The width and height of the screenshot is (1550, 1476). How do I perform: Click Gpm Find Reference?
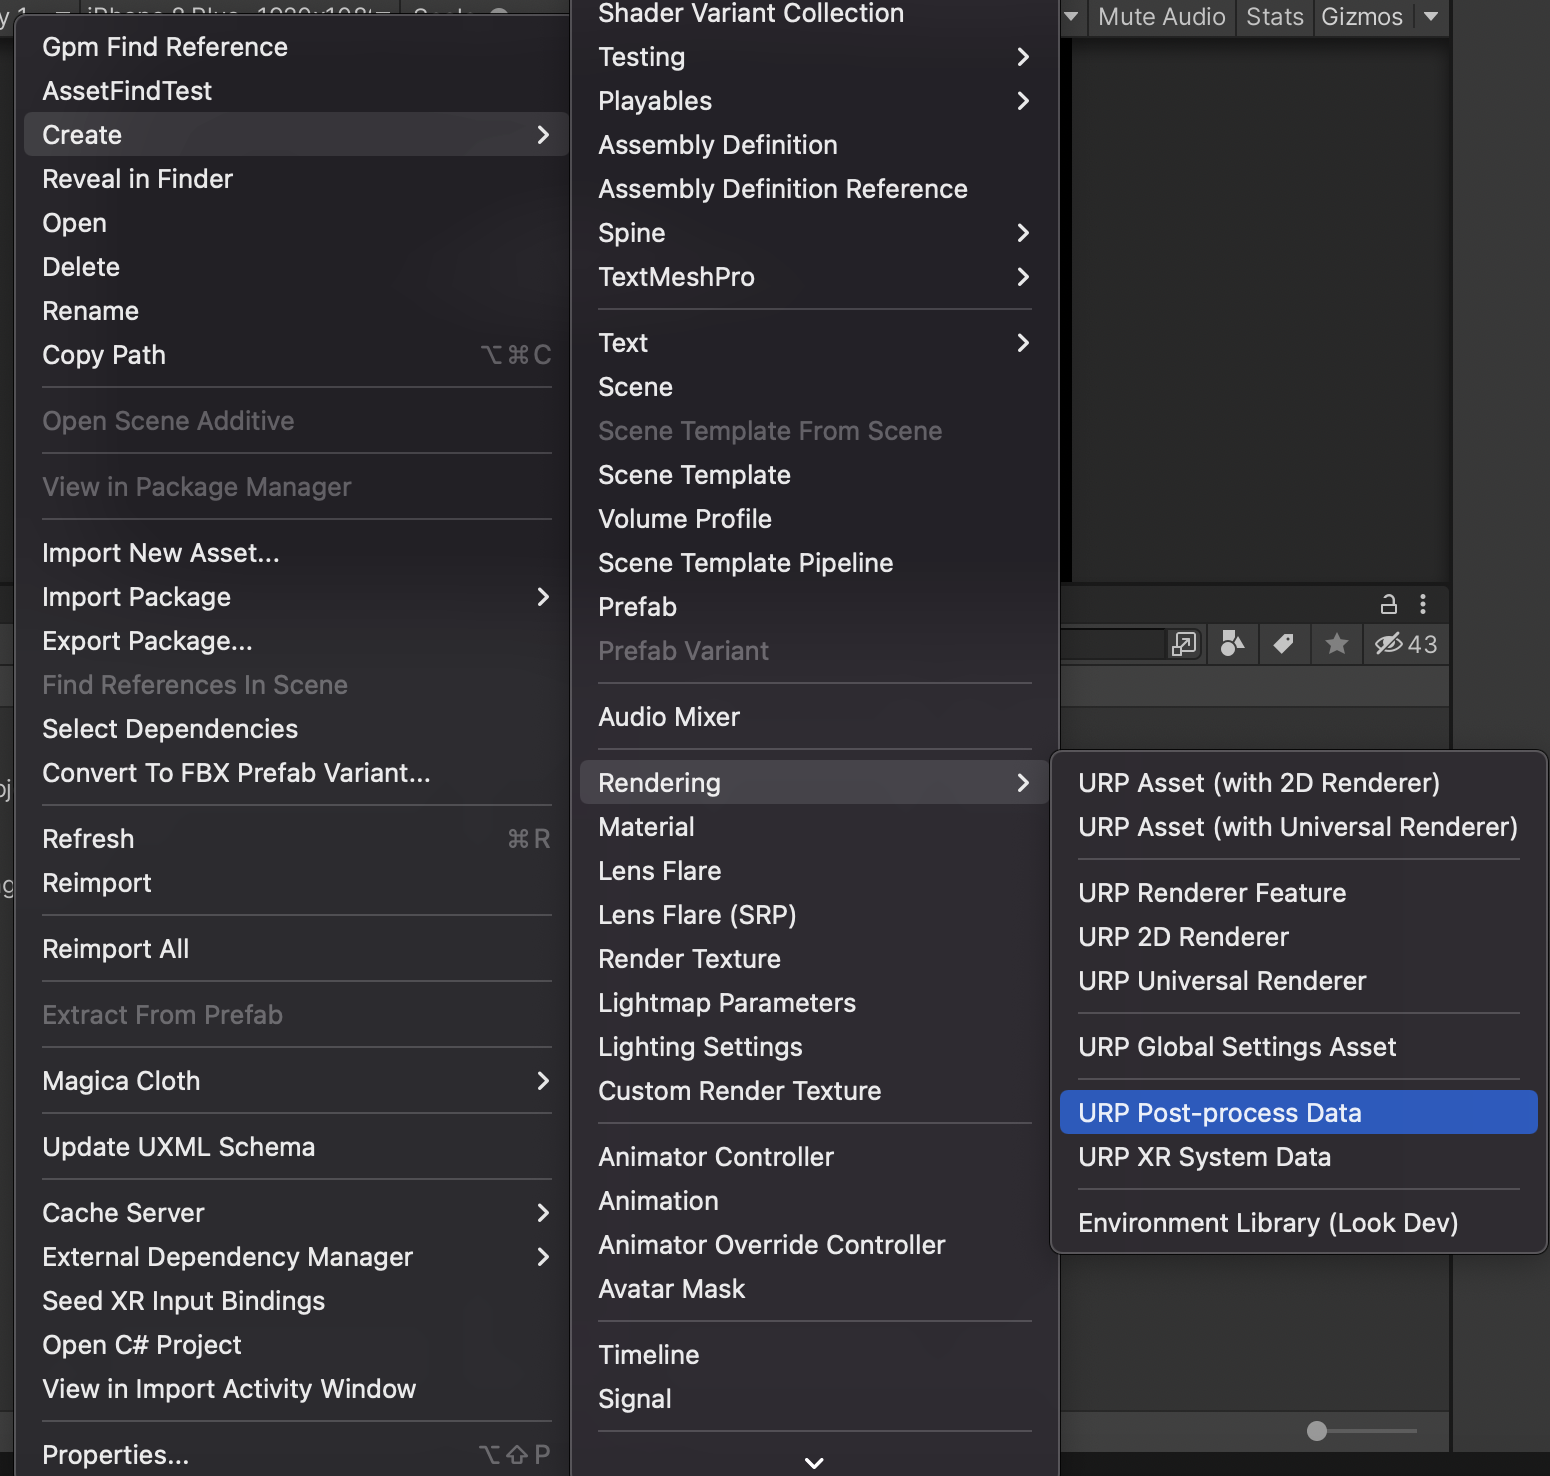click(x=297, y=47)
